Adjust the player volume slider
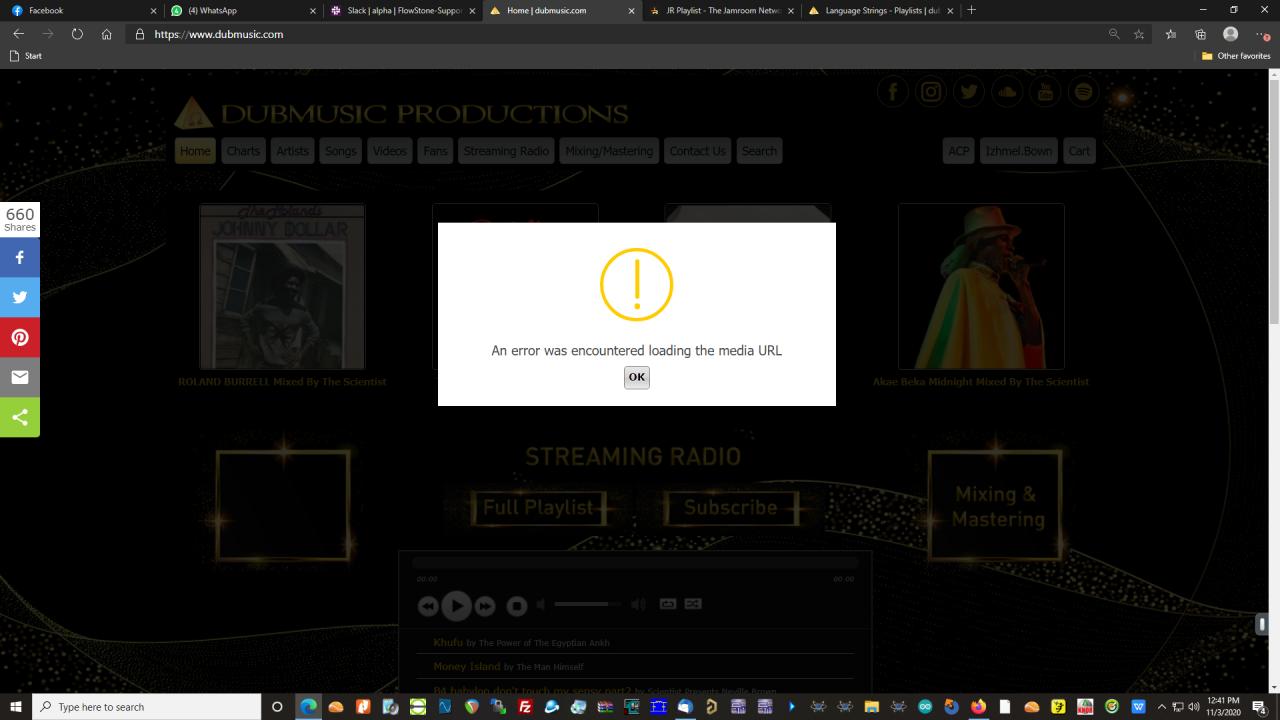 pos(587,604)
